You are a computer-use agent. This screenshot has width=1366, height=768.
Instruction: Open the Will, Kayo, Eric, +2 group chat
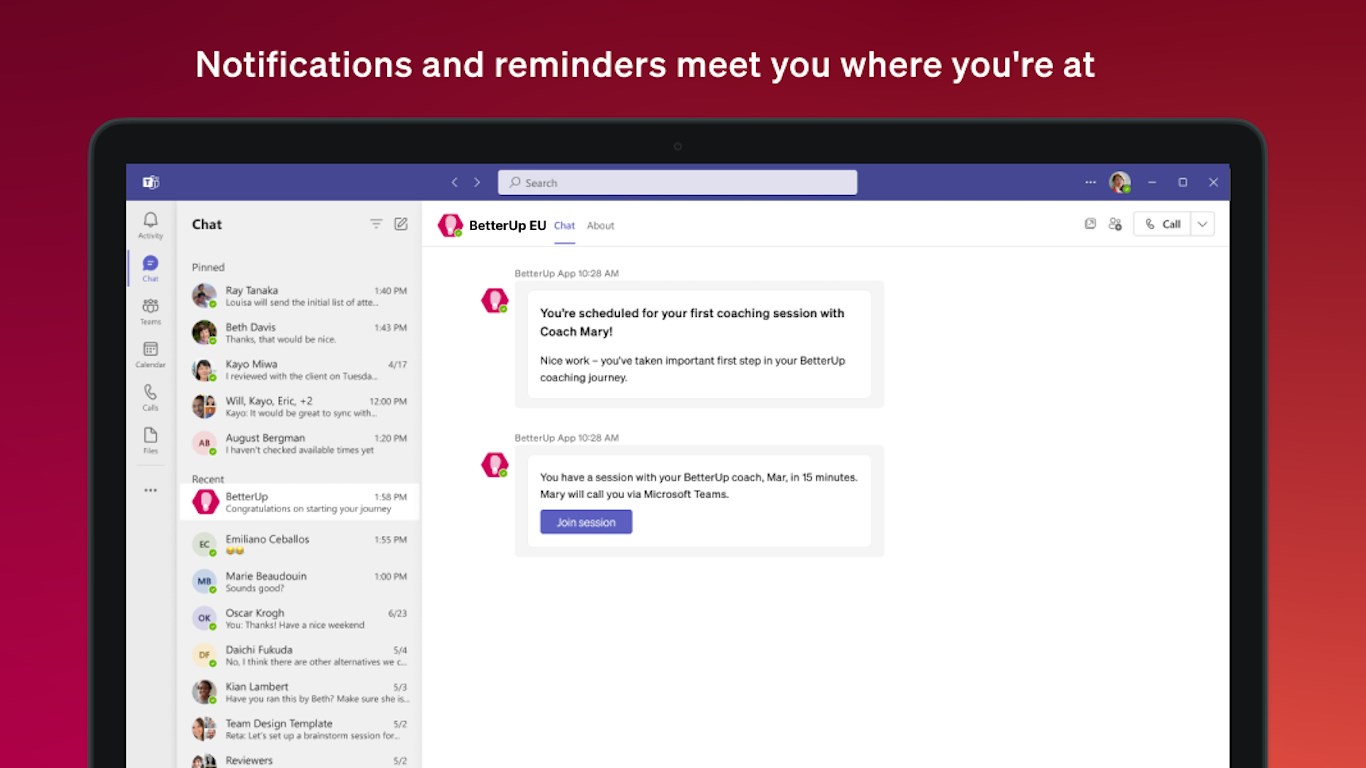(x=299, y=407)
